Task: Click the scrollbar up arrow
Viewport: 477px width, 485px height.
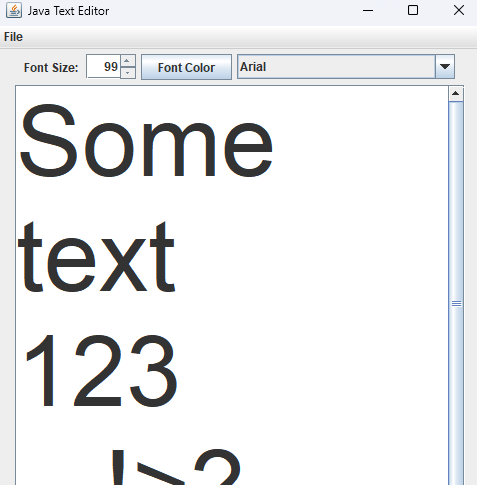Action: (456, 94)
